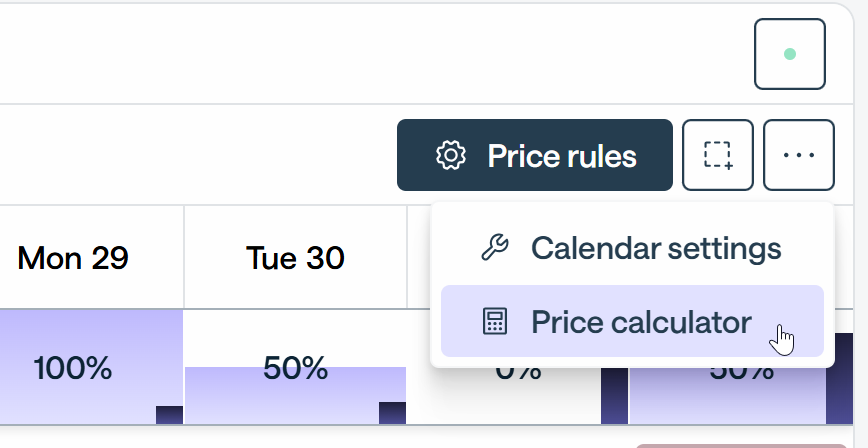Open the Price rules button

point(535,155)
